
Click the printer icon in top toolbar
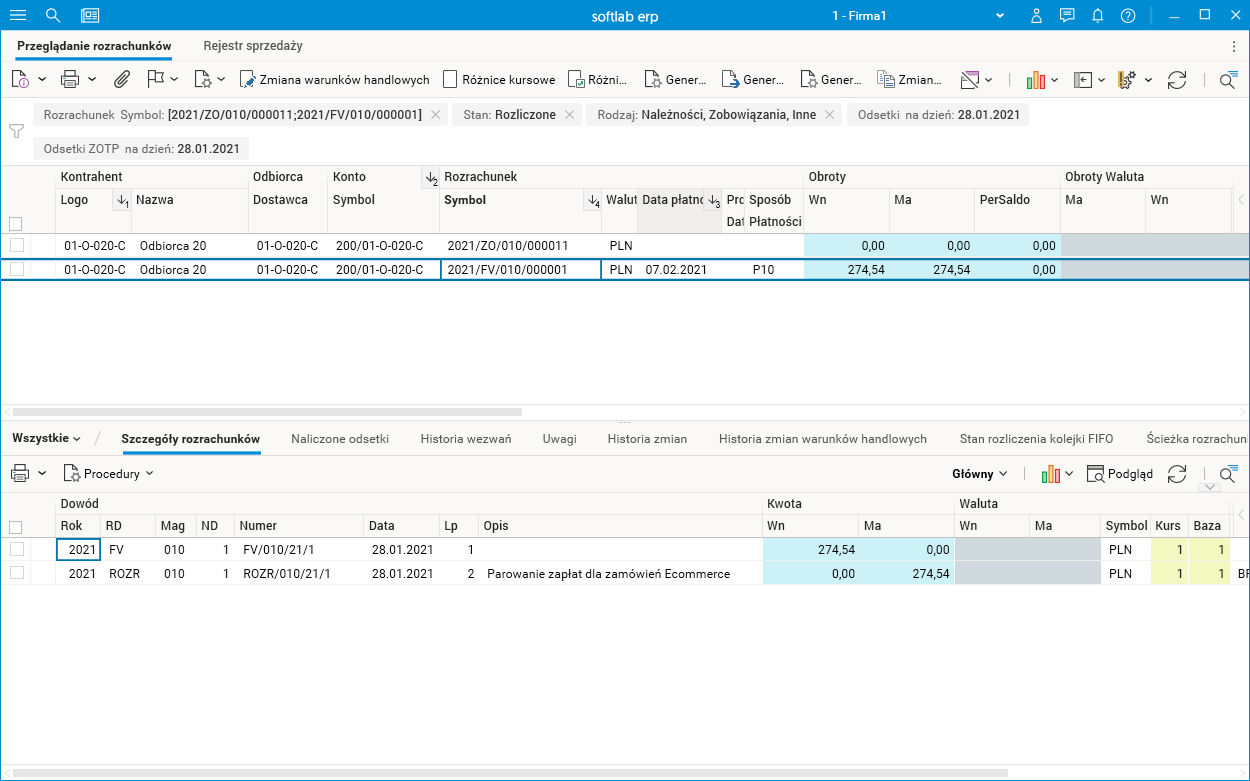coord(70,79)
